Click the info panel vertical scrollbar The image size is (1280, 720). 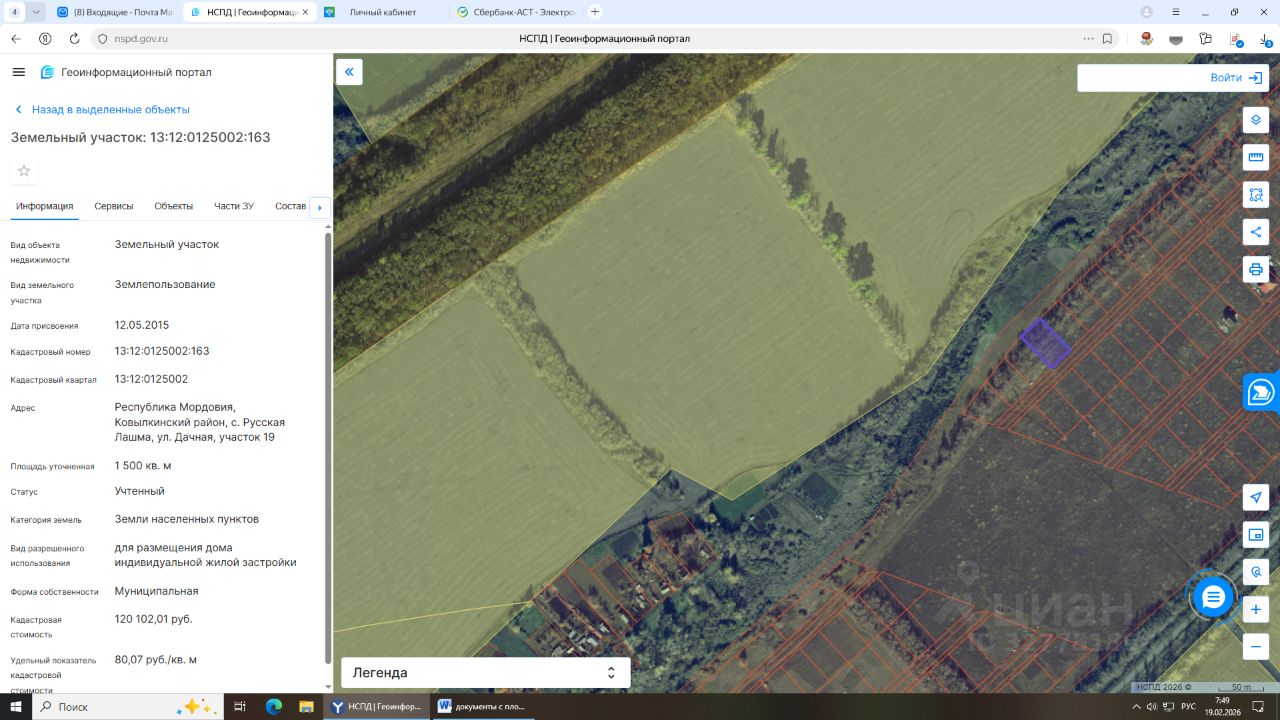[328, 446]
